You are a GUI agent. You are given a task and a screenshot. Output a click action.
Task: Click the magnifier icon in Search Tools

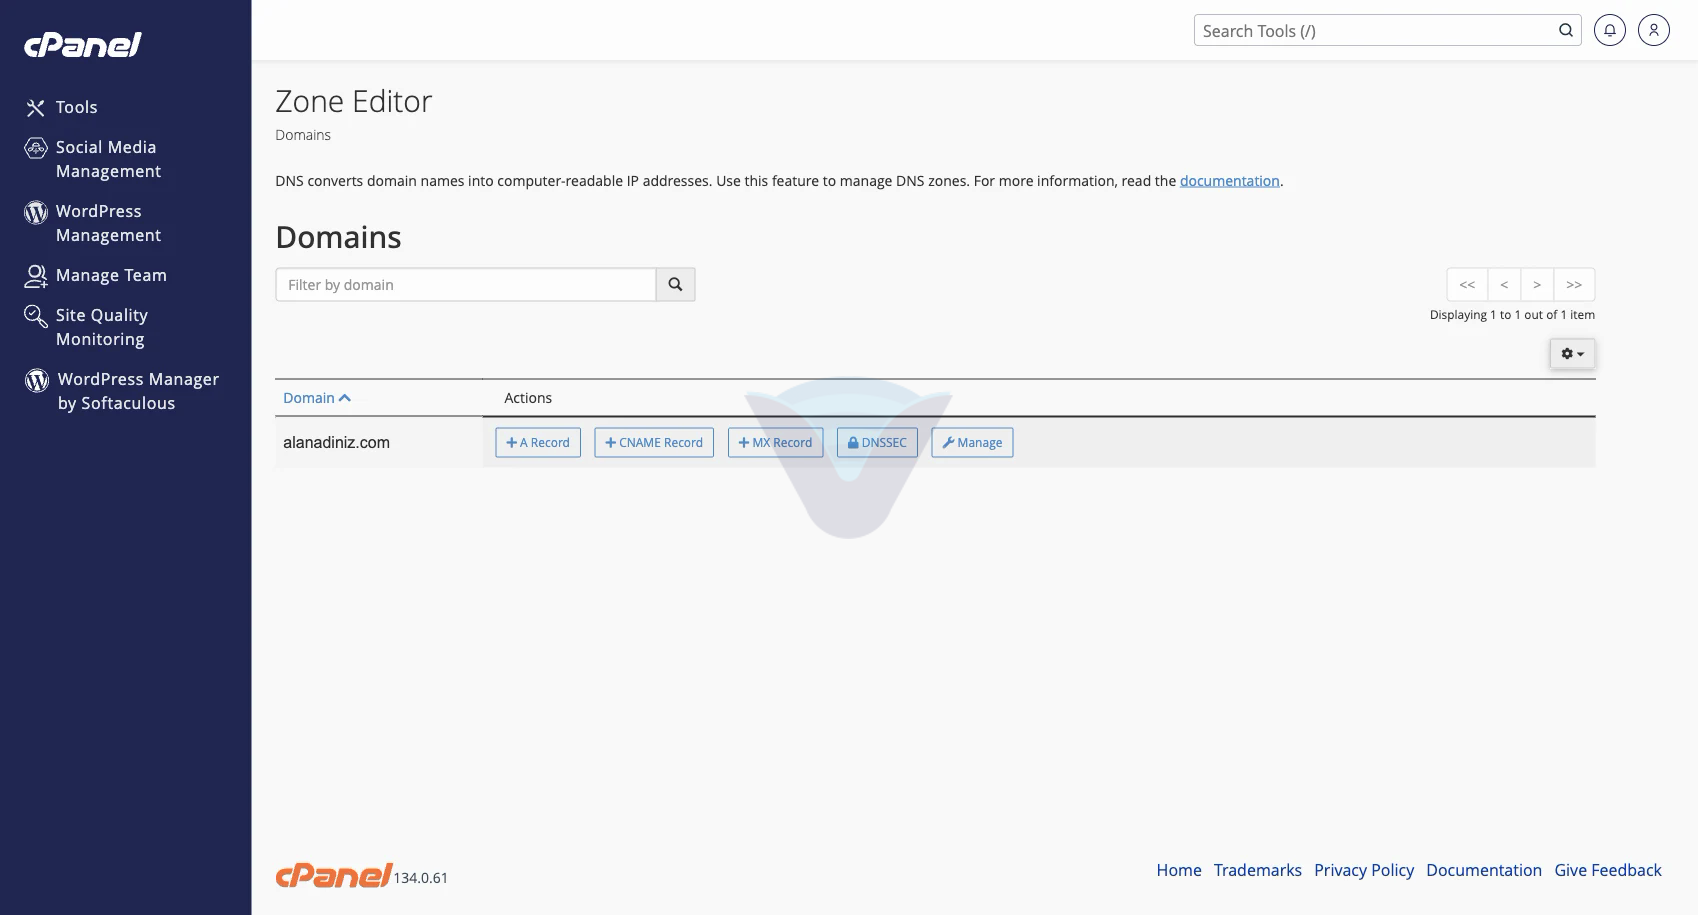(x=1566, y=30)
